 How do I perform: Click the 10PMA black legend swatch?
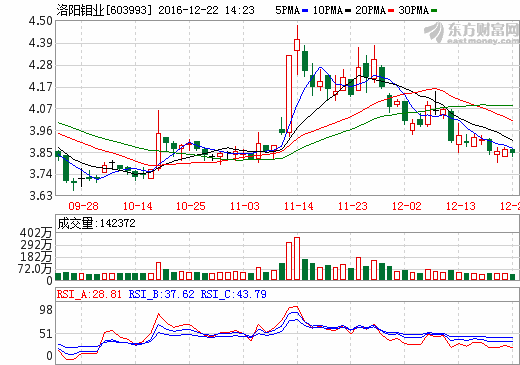(x=348, y=11)
